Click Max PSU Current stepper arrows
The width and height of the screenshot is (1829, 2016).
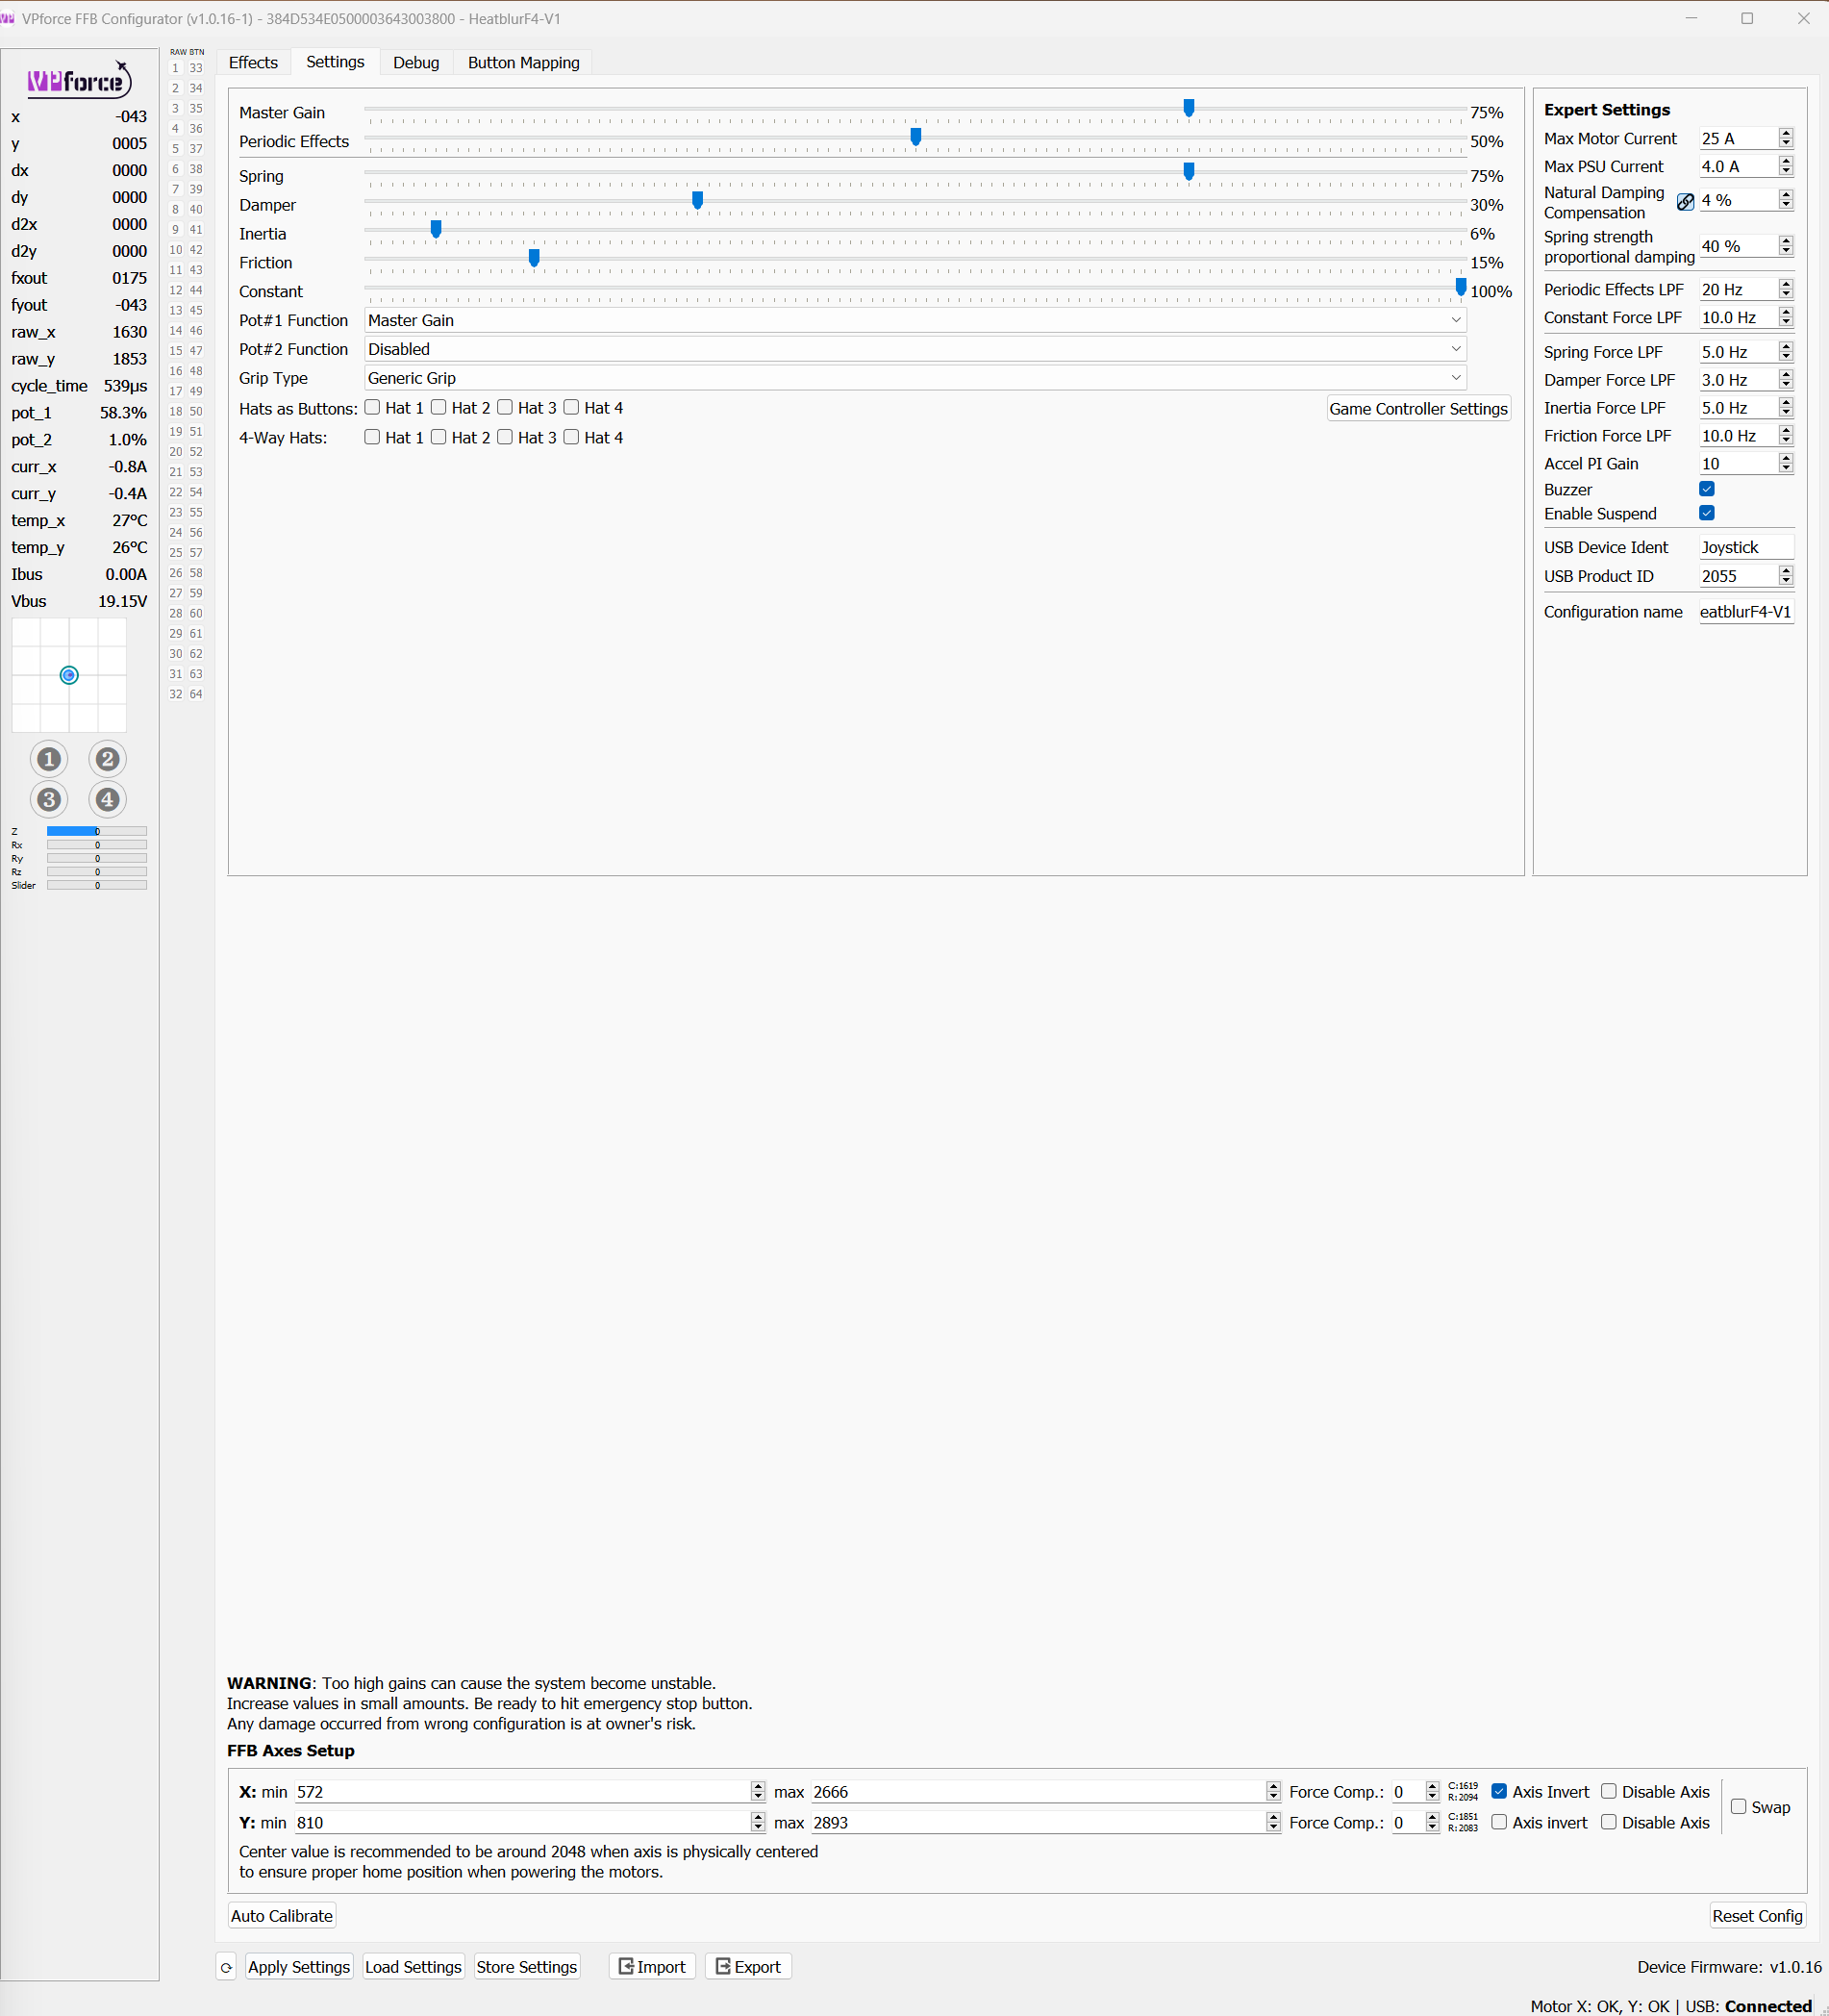tap(1786, 166)
